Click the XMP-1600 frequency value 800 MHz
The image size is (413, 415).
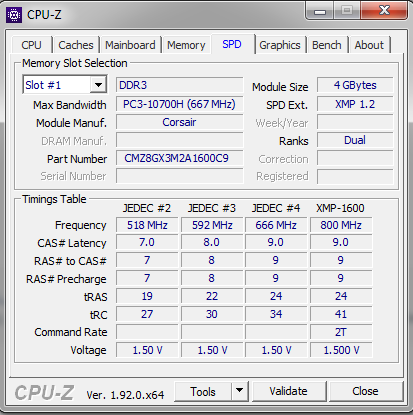(x=341, y=225)
